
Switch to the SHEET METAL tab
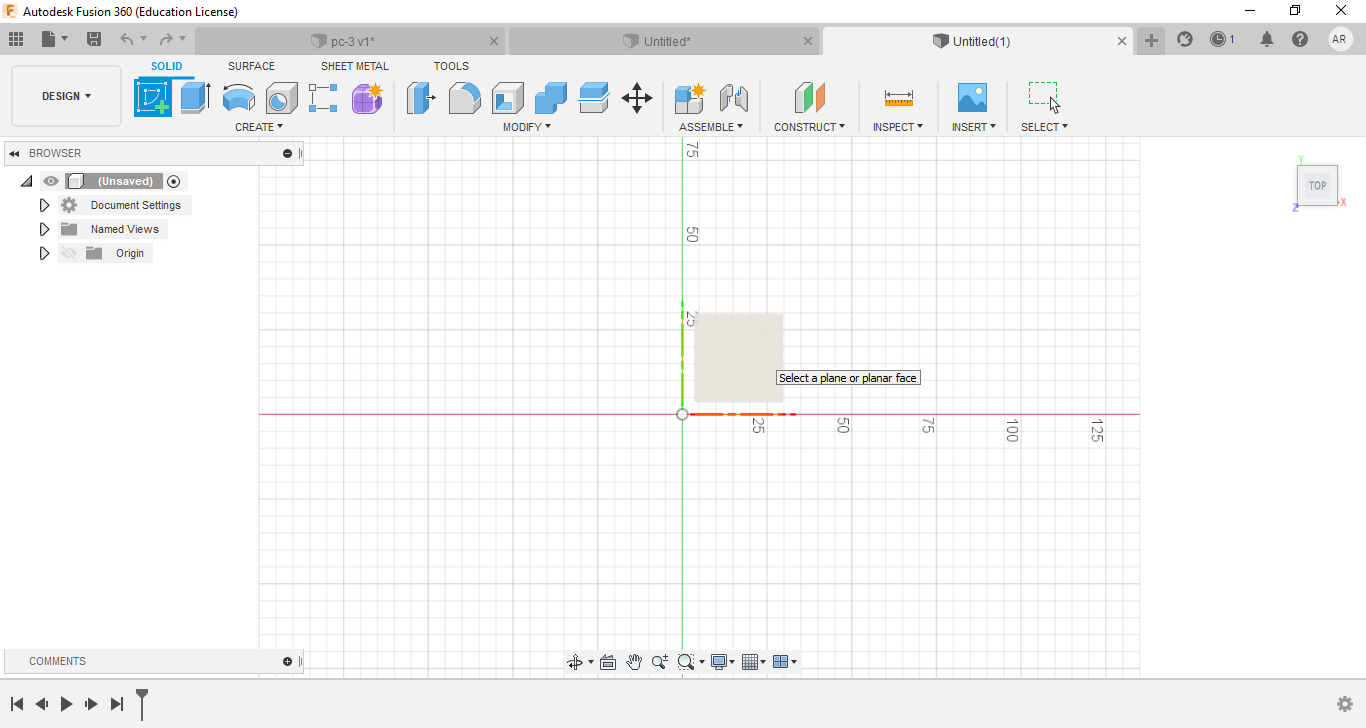coord(355,66)
